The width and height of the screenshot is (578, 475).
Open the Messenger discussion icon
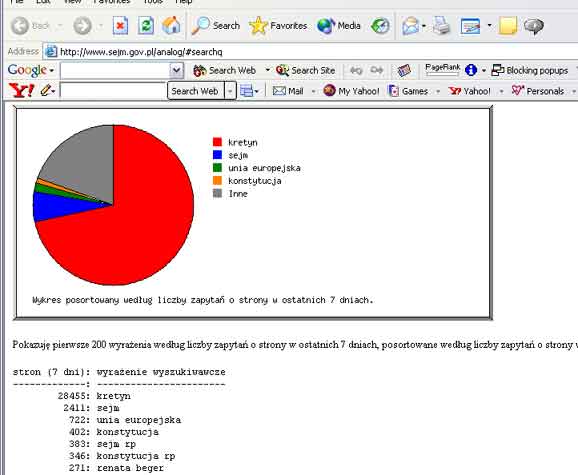534,26
